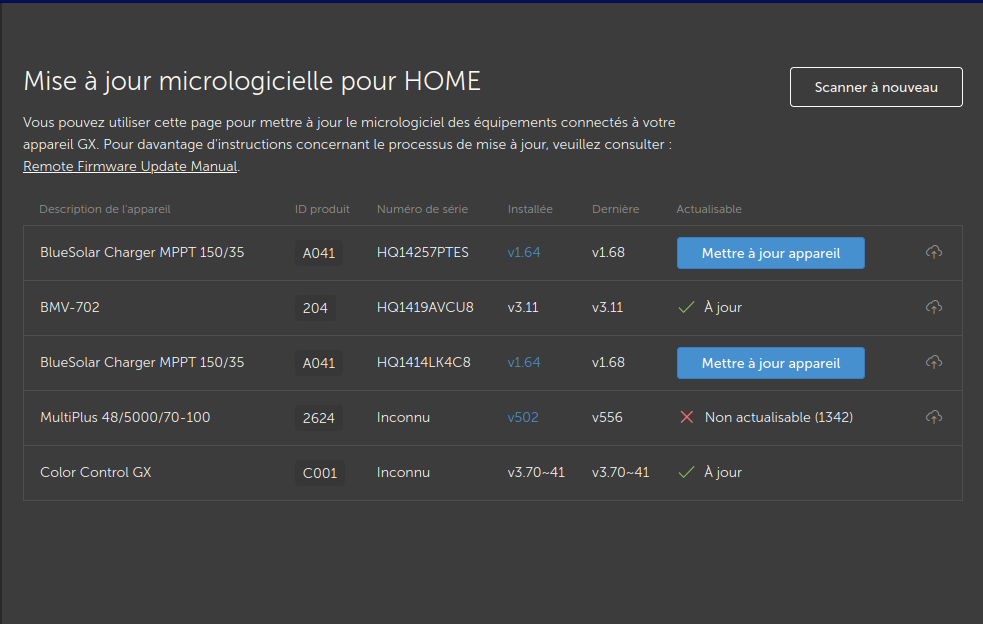Click upload cloud icon in BMV-702 row
Screen dimensions: 983x624
tap(933, 307)
